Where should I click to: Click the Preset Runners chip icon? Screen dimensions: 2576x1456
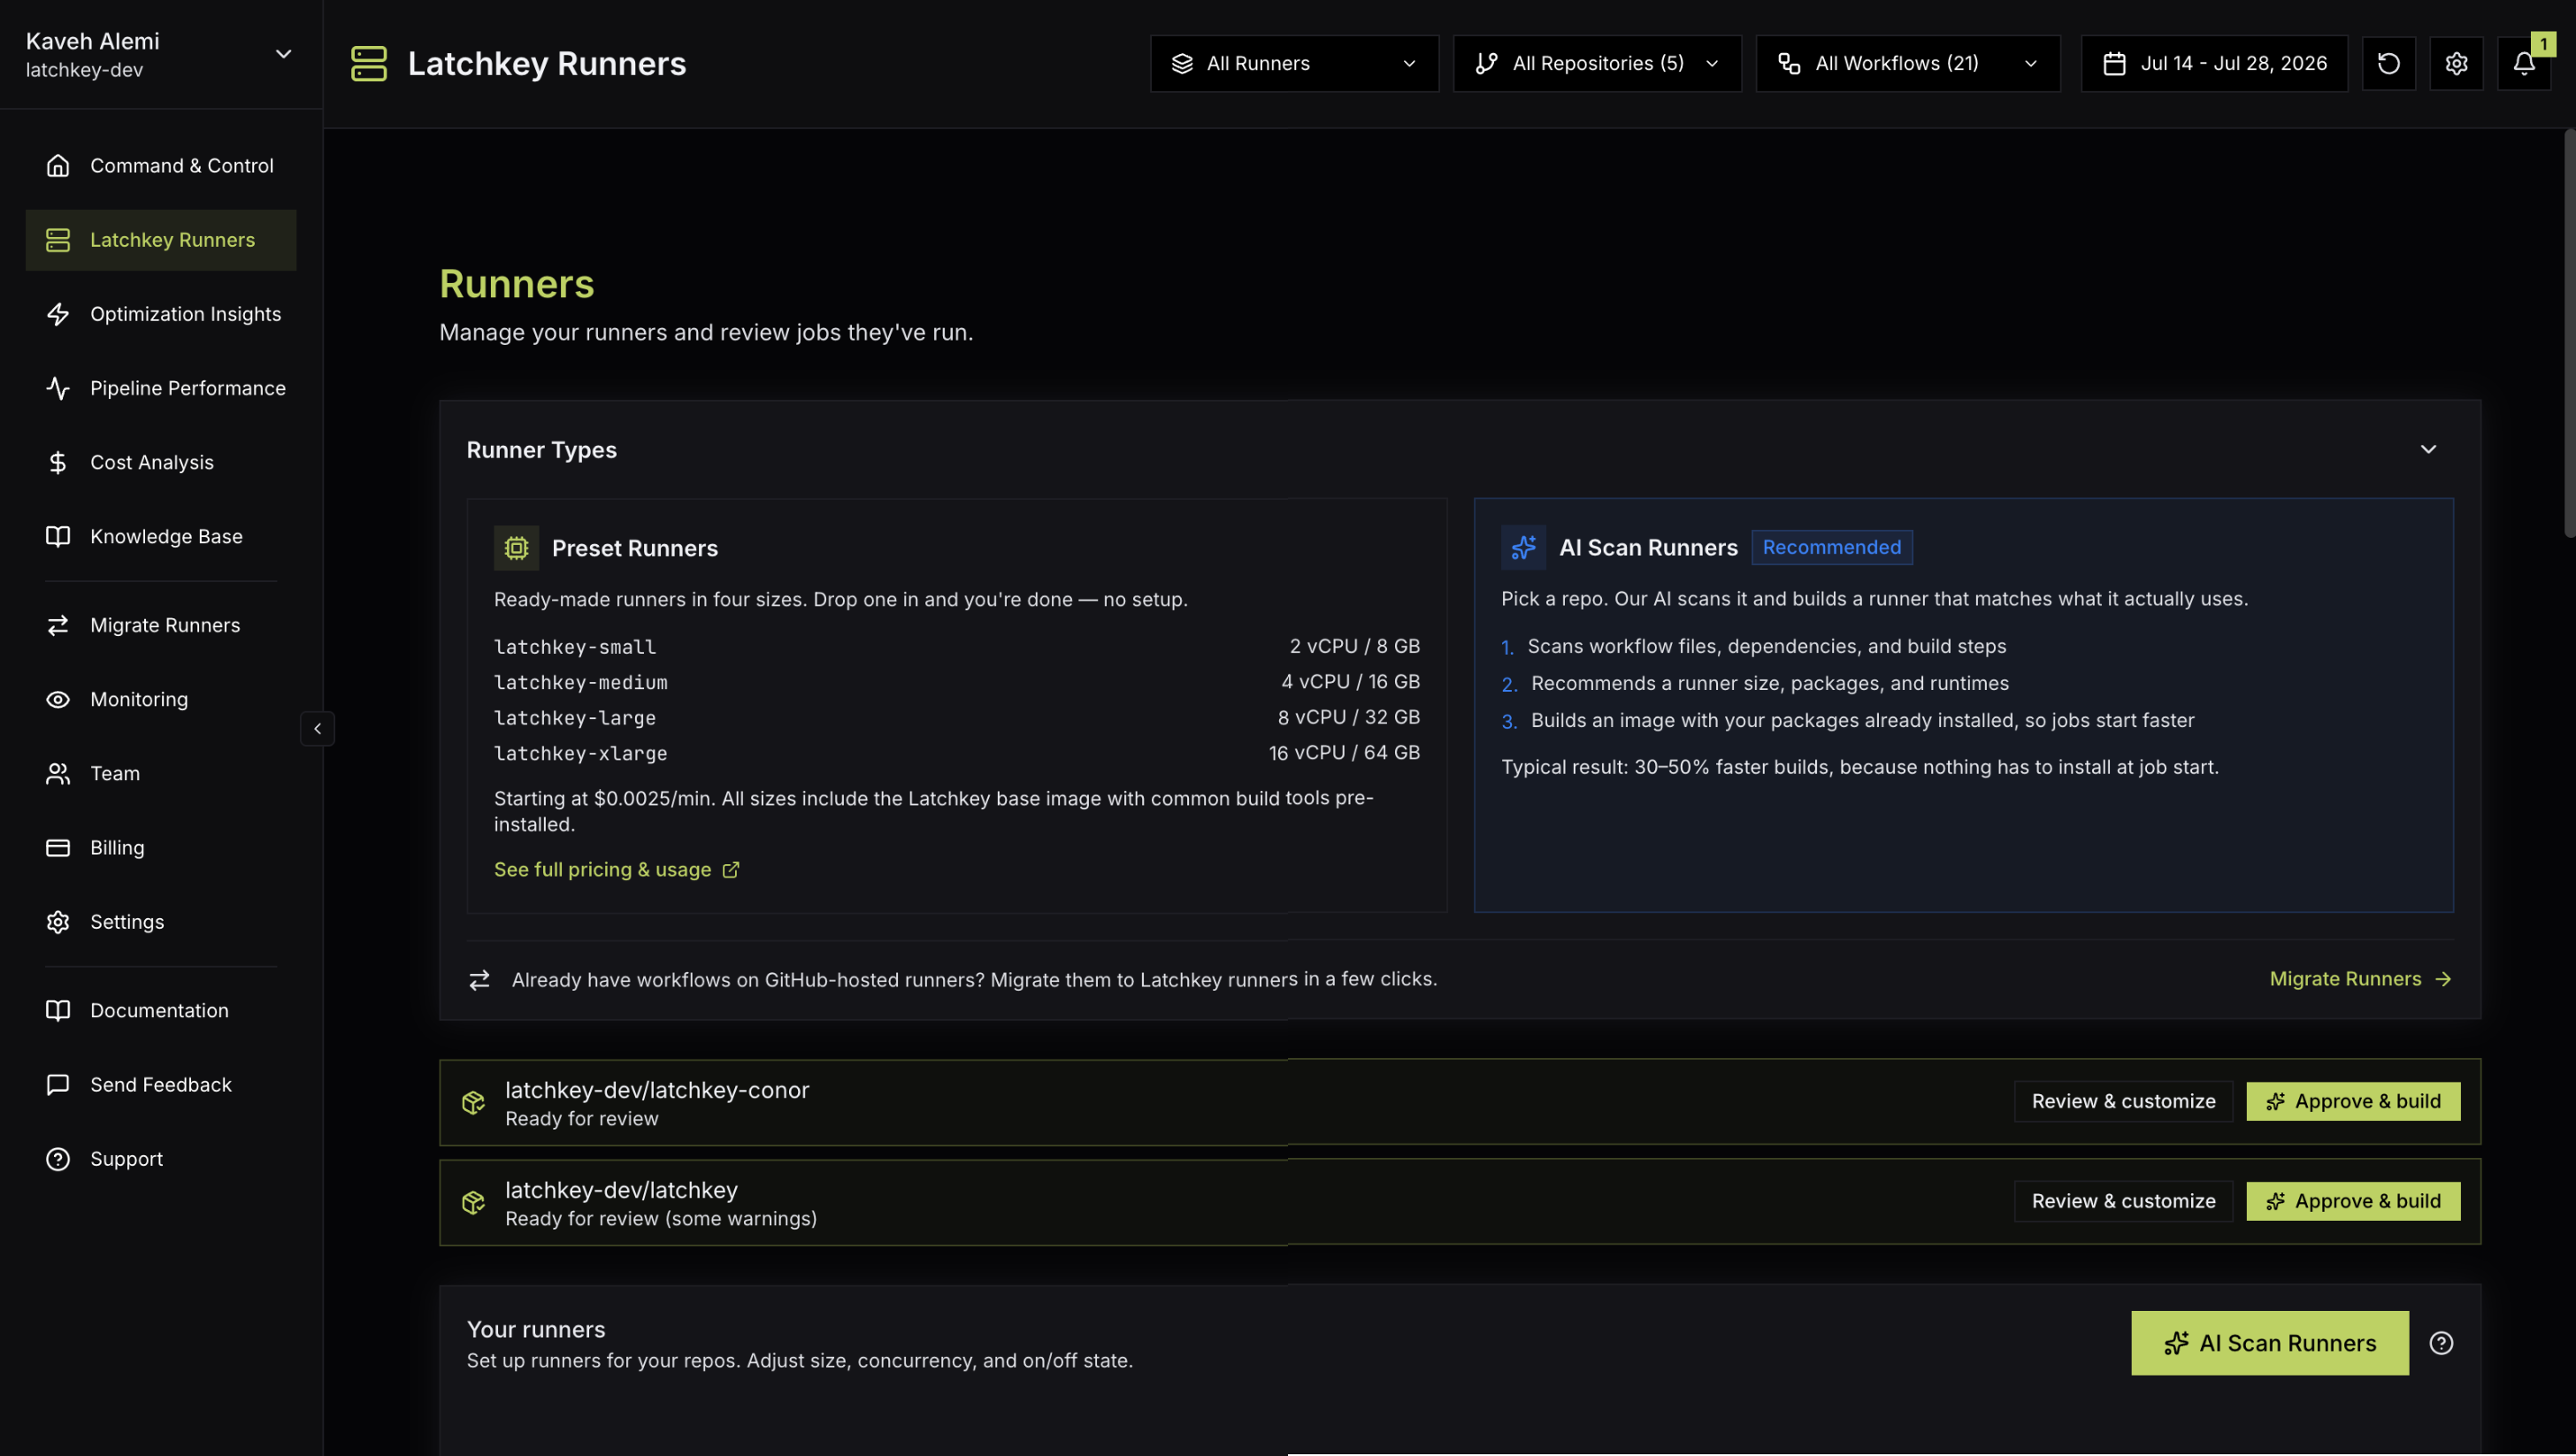tap(516, 548)
